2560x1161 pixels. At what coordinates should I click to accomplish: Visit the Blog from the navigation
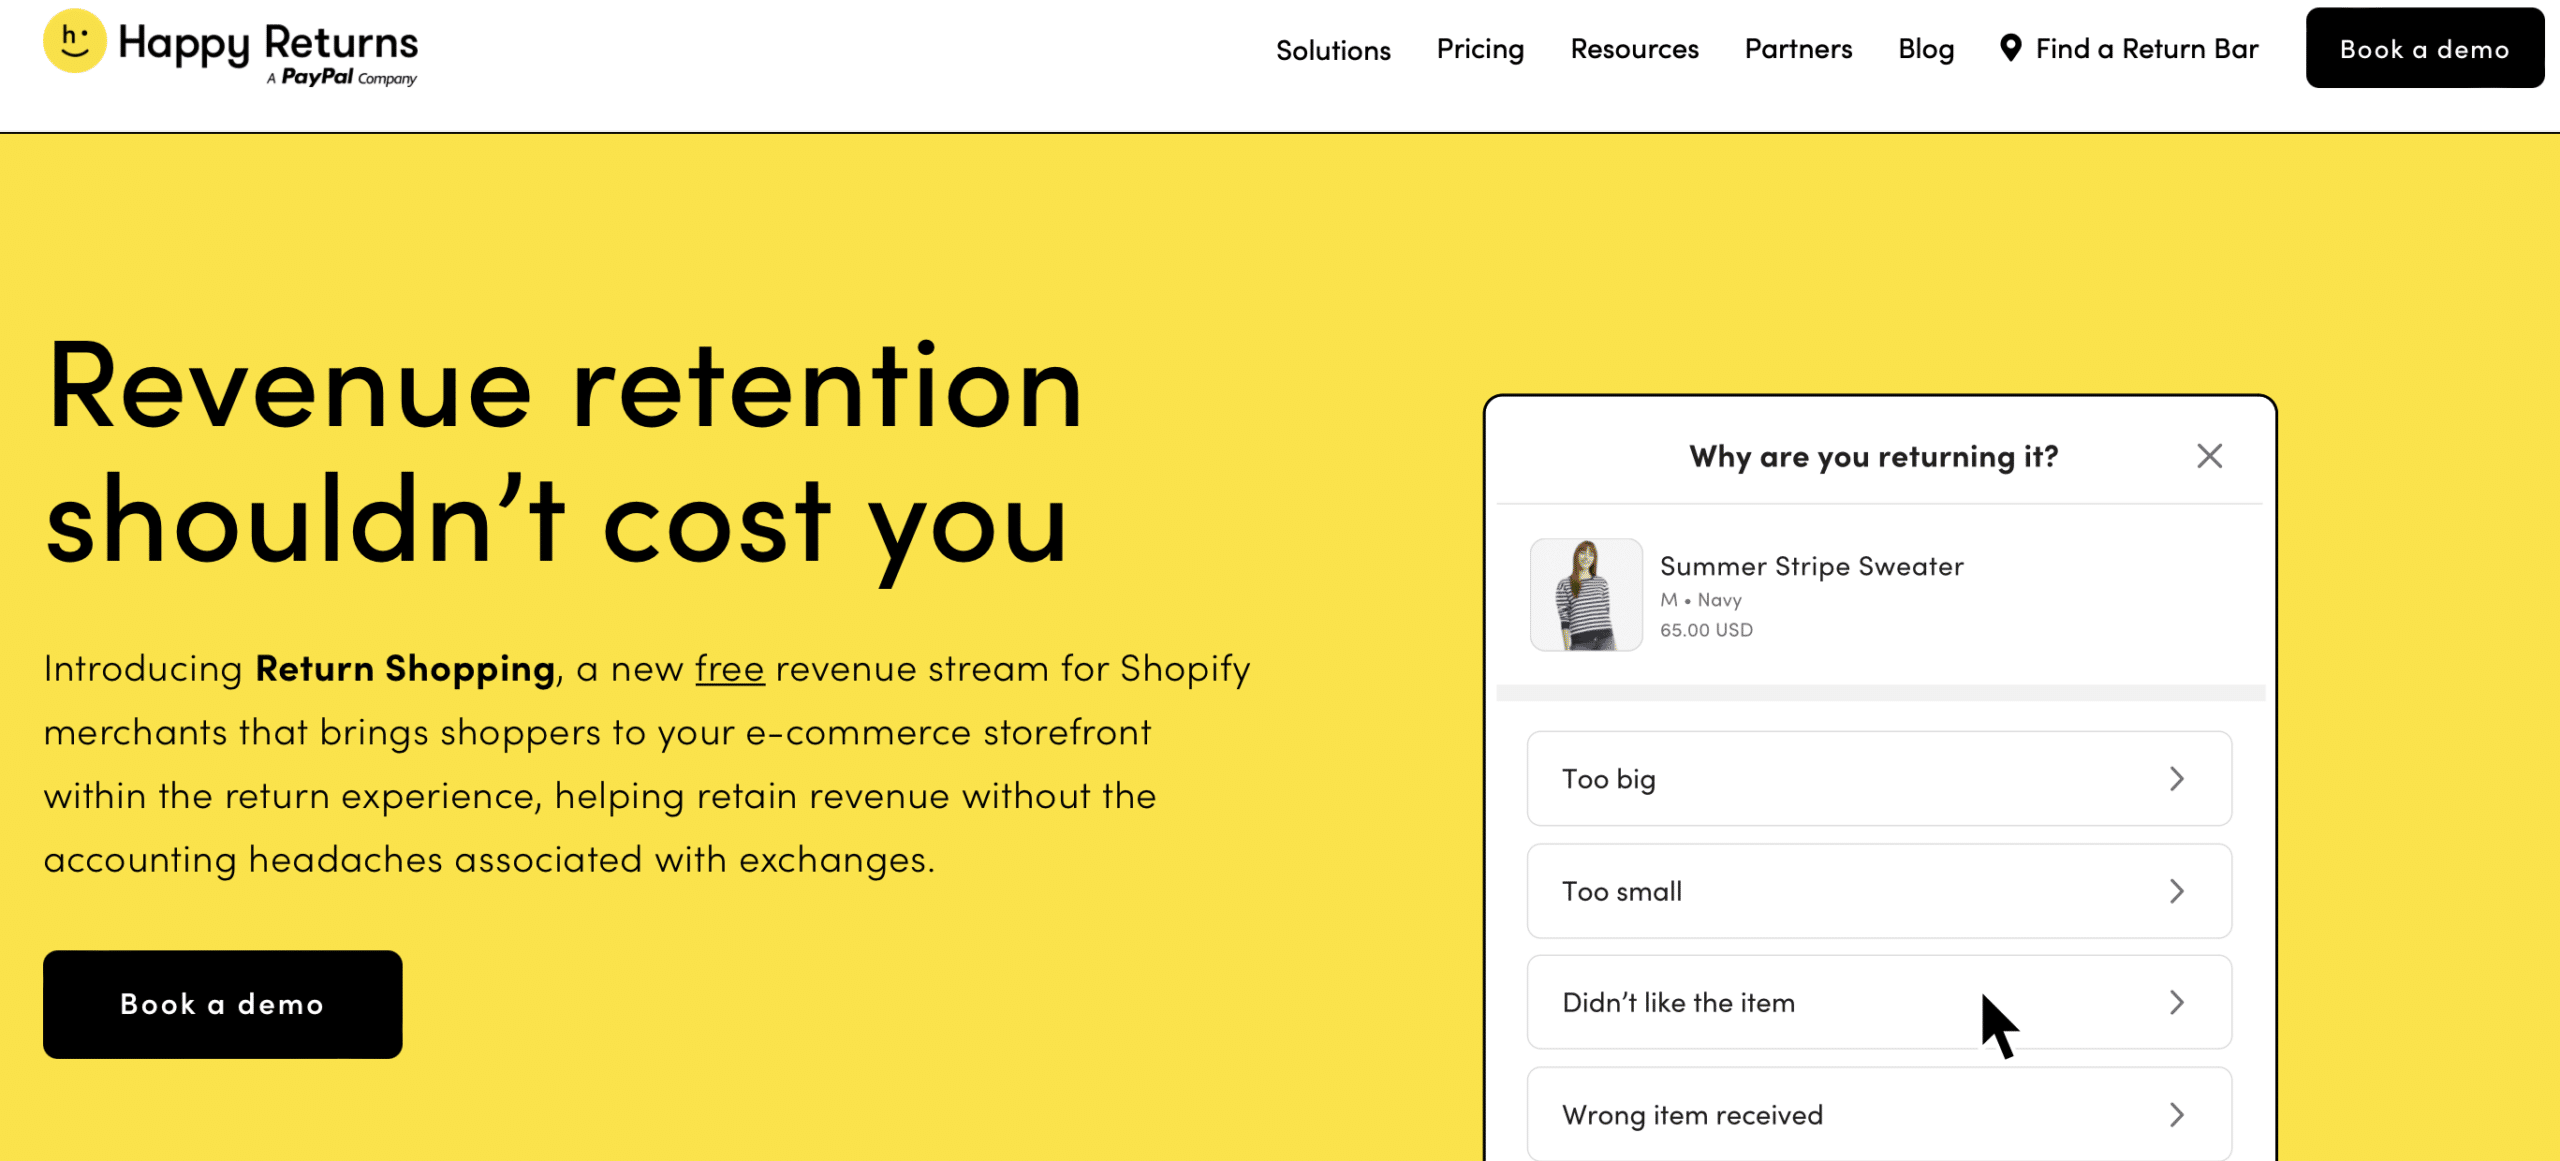(1926, 49)
